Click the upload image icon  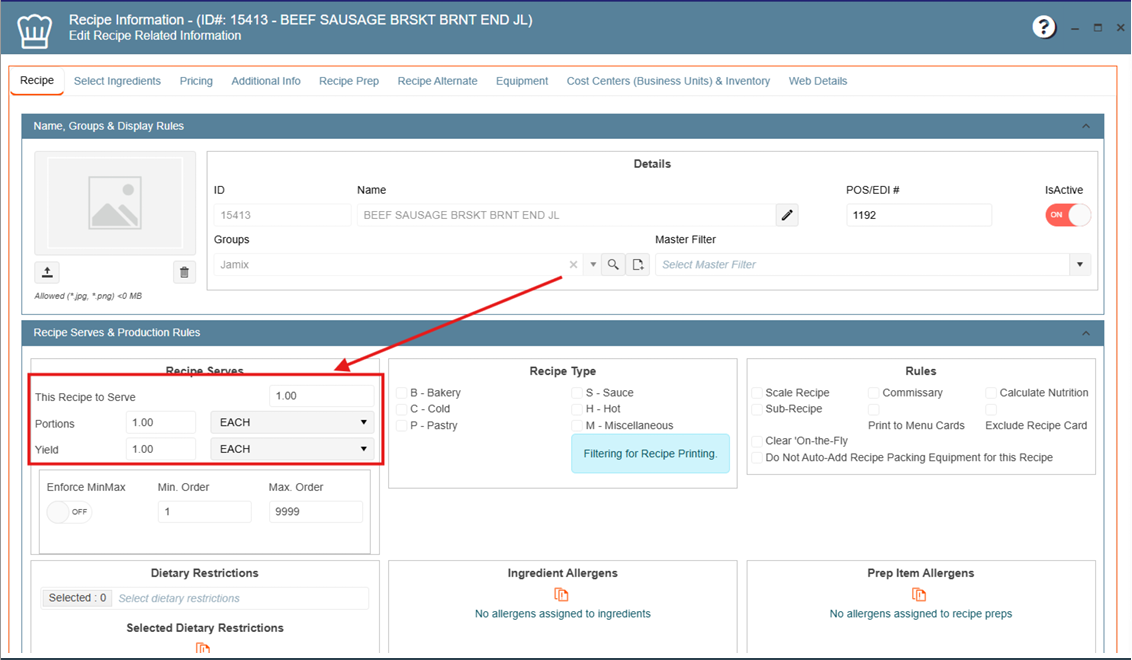pos(47,272)
